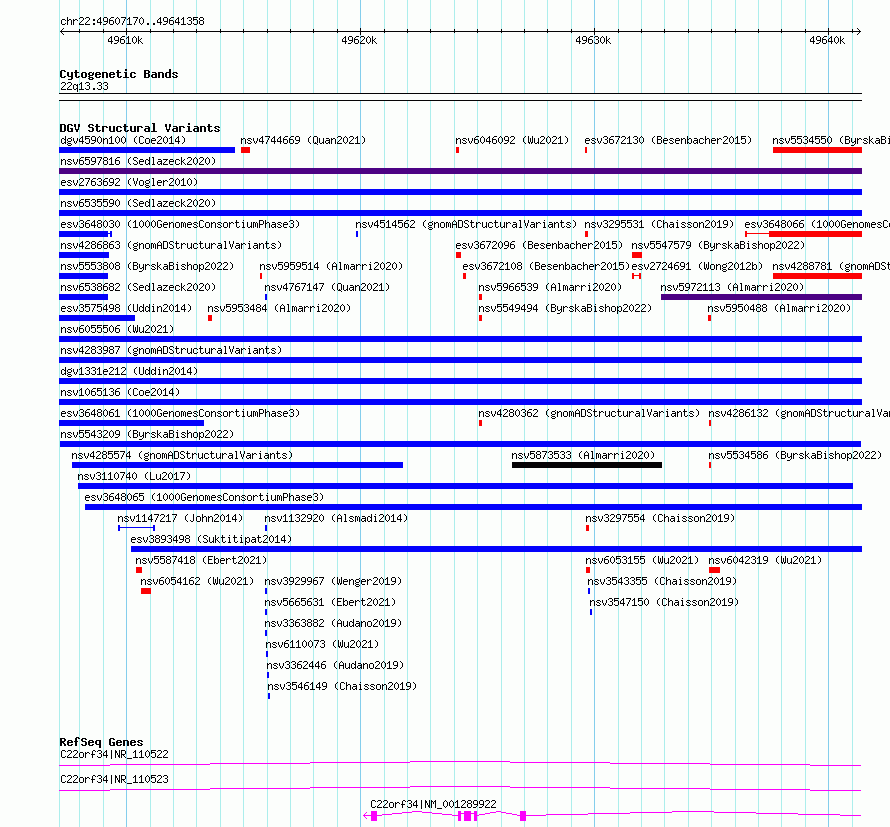Open esv3575498 (Uddin2014) variant
This screenshot has height=827, width=890.
[x=126, y=308]
